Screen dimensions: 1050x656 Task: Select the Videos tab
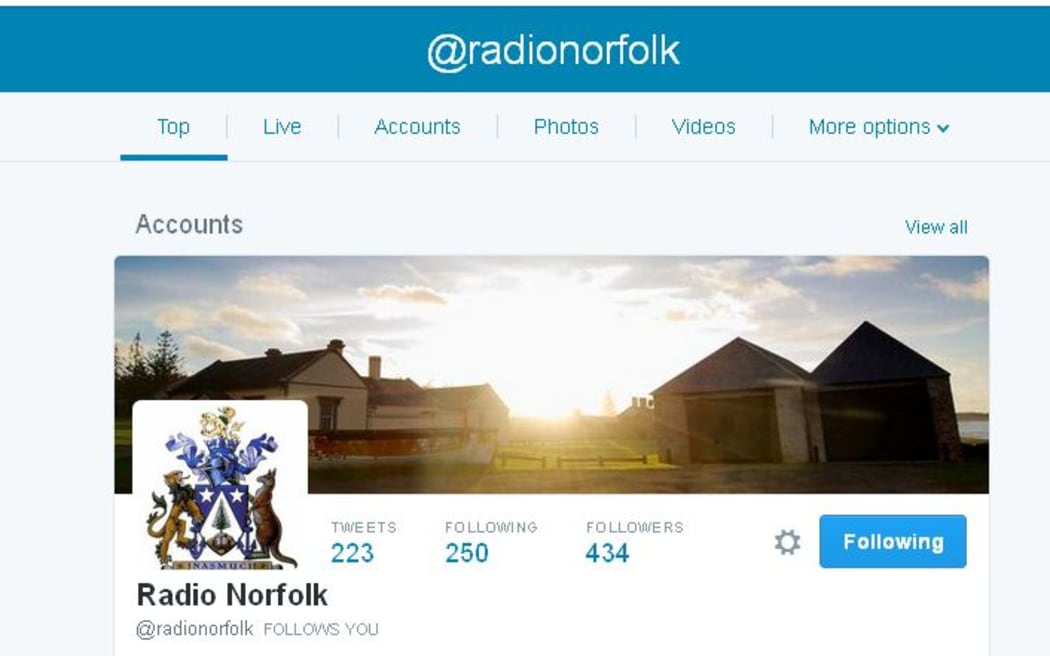703,127
